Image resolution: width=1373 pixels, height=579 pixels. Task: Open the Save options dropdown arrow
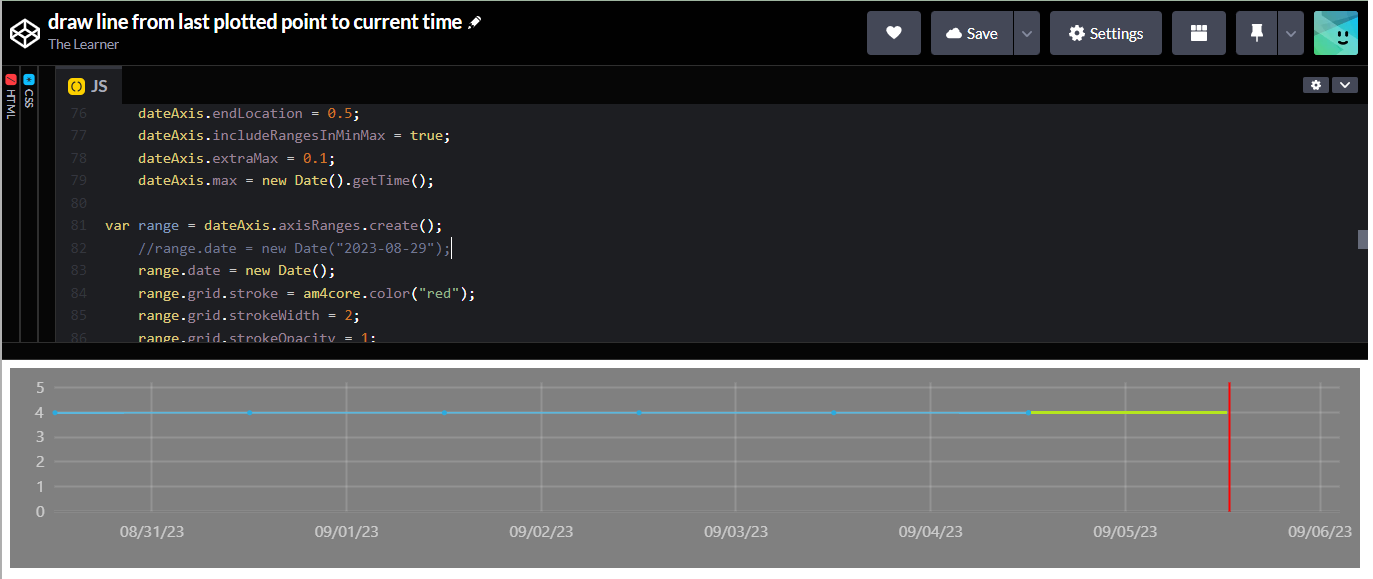click(x=1026, y=32)
